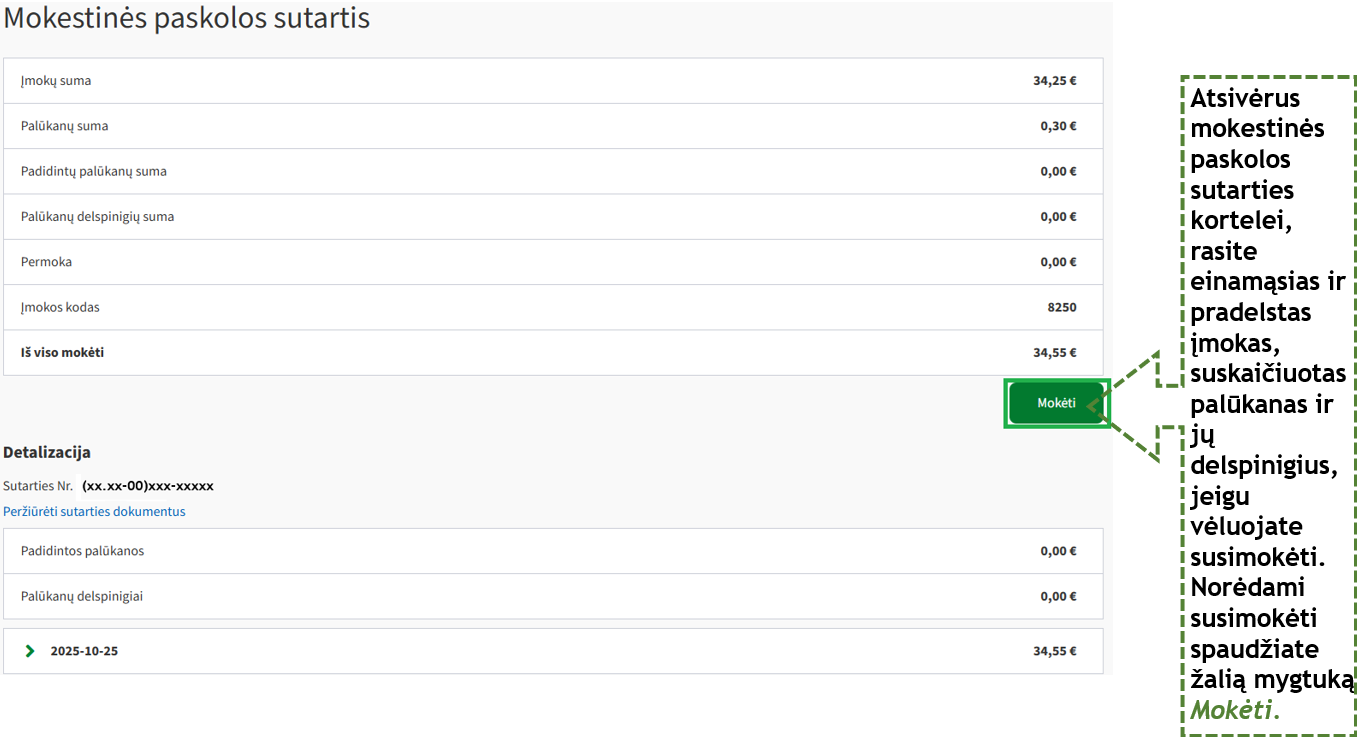Screen dimensions: 1357x737
Task: Select the Įmokų suma row label
Action: [56, 81]
